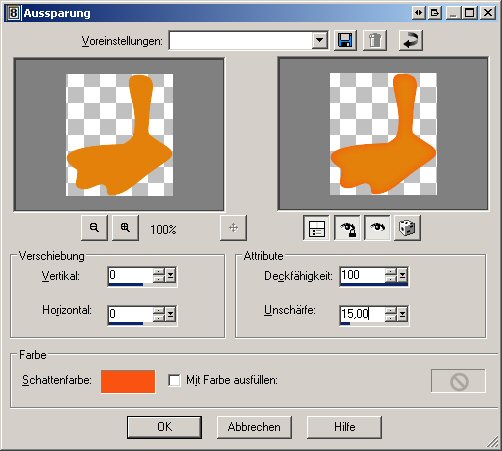Enable Mit Farbe ausfüllen checkbox
Image resolution: width=502 pixels, height=451 pixels.
click(174, 380)
